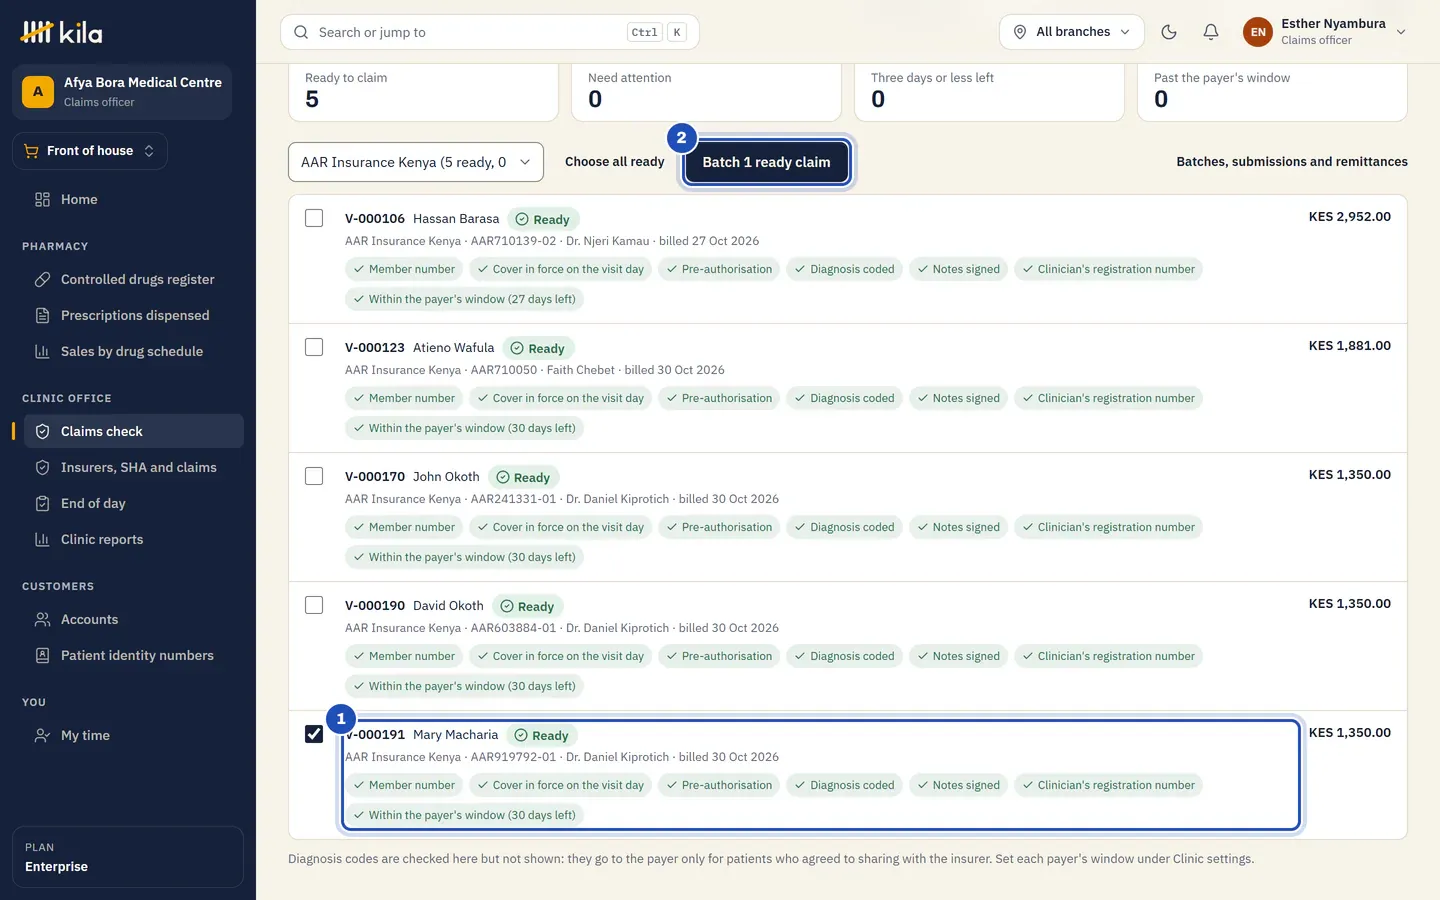Click Batch 1 ready claim button
Viewport: 1440px width, 900px height.
[766, 162]
